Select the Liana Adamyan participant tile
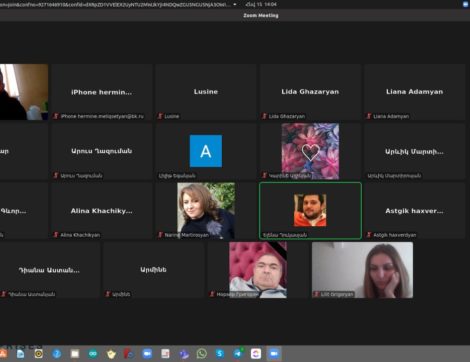The image size is (470, 362). (x=415, y=92)
